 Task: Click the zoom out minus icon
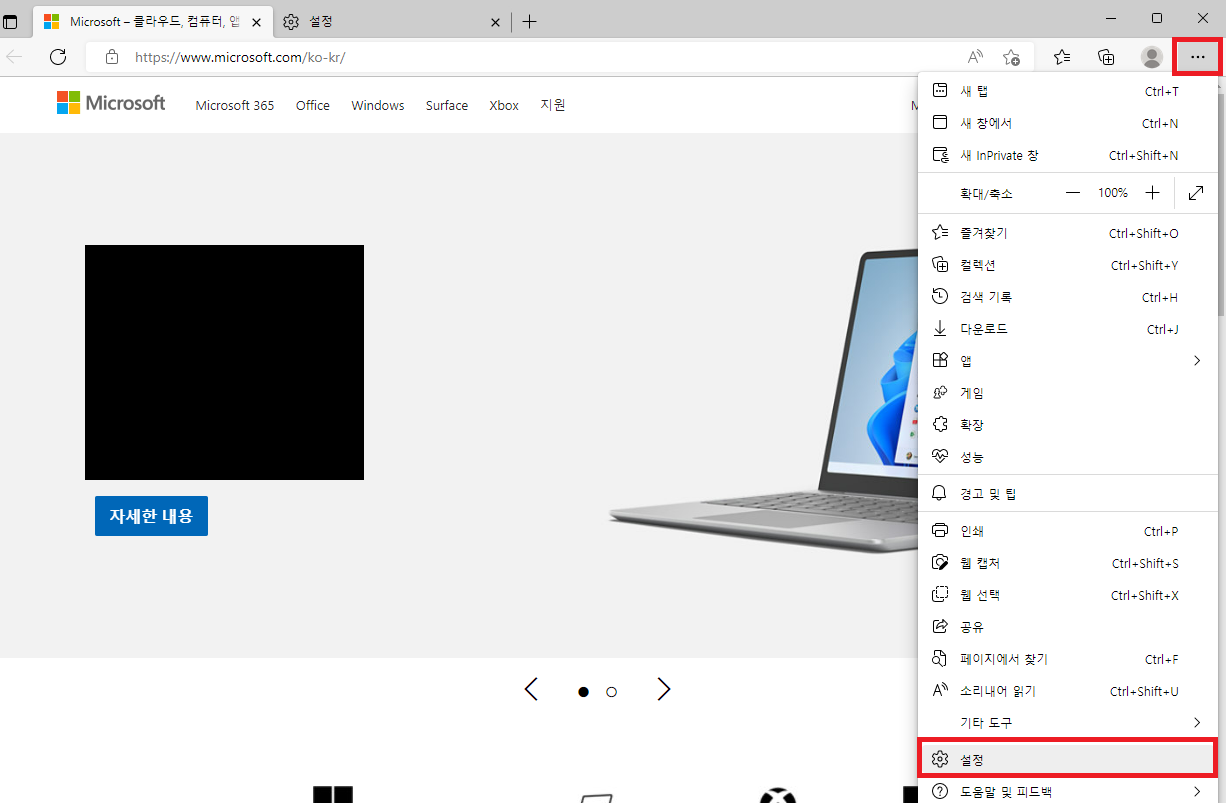click(1073, 193)
